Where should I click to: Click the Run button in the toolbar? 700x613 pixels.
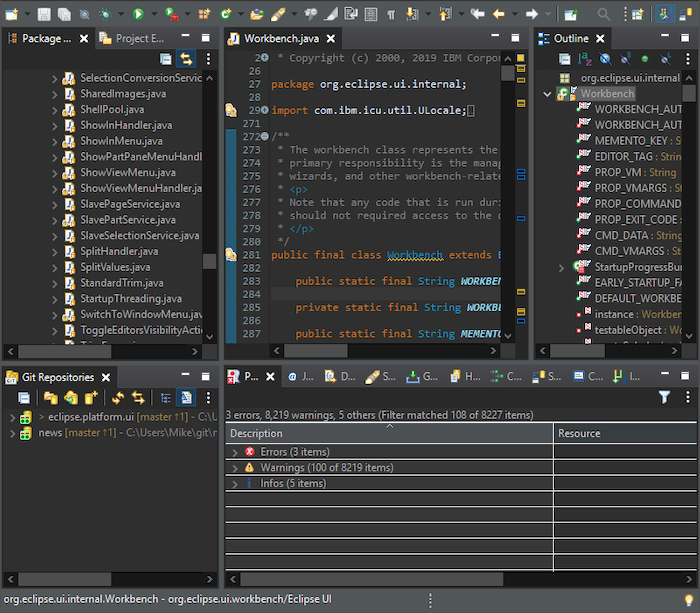pos(138,14)
